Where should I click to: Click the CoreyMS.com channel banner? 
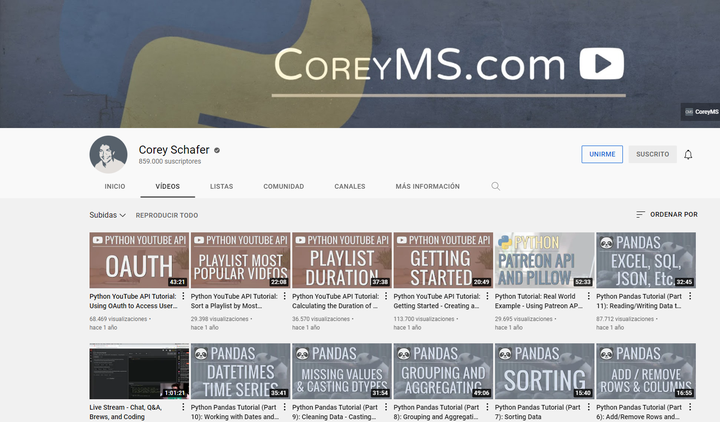coord(360,64)
